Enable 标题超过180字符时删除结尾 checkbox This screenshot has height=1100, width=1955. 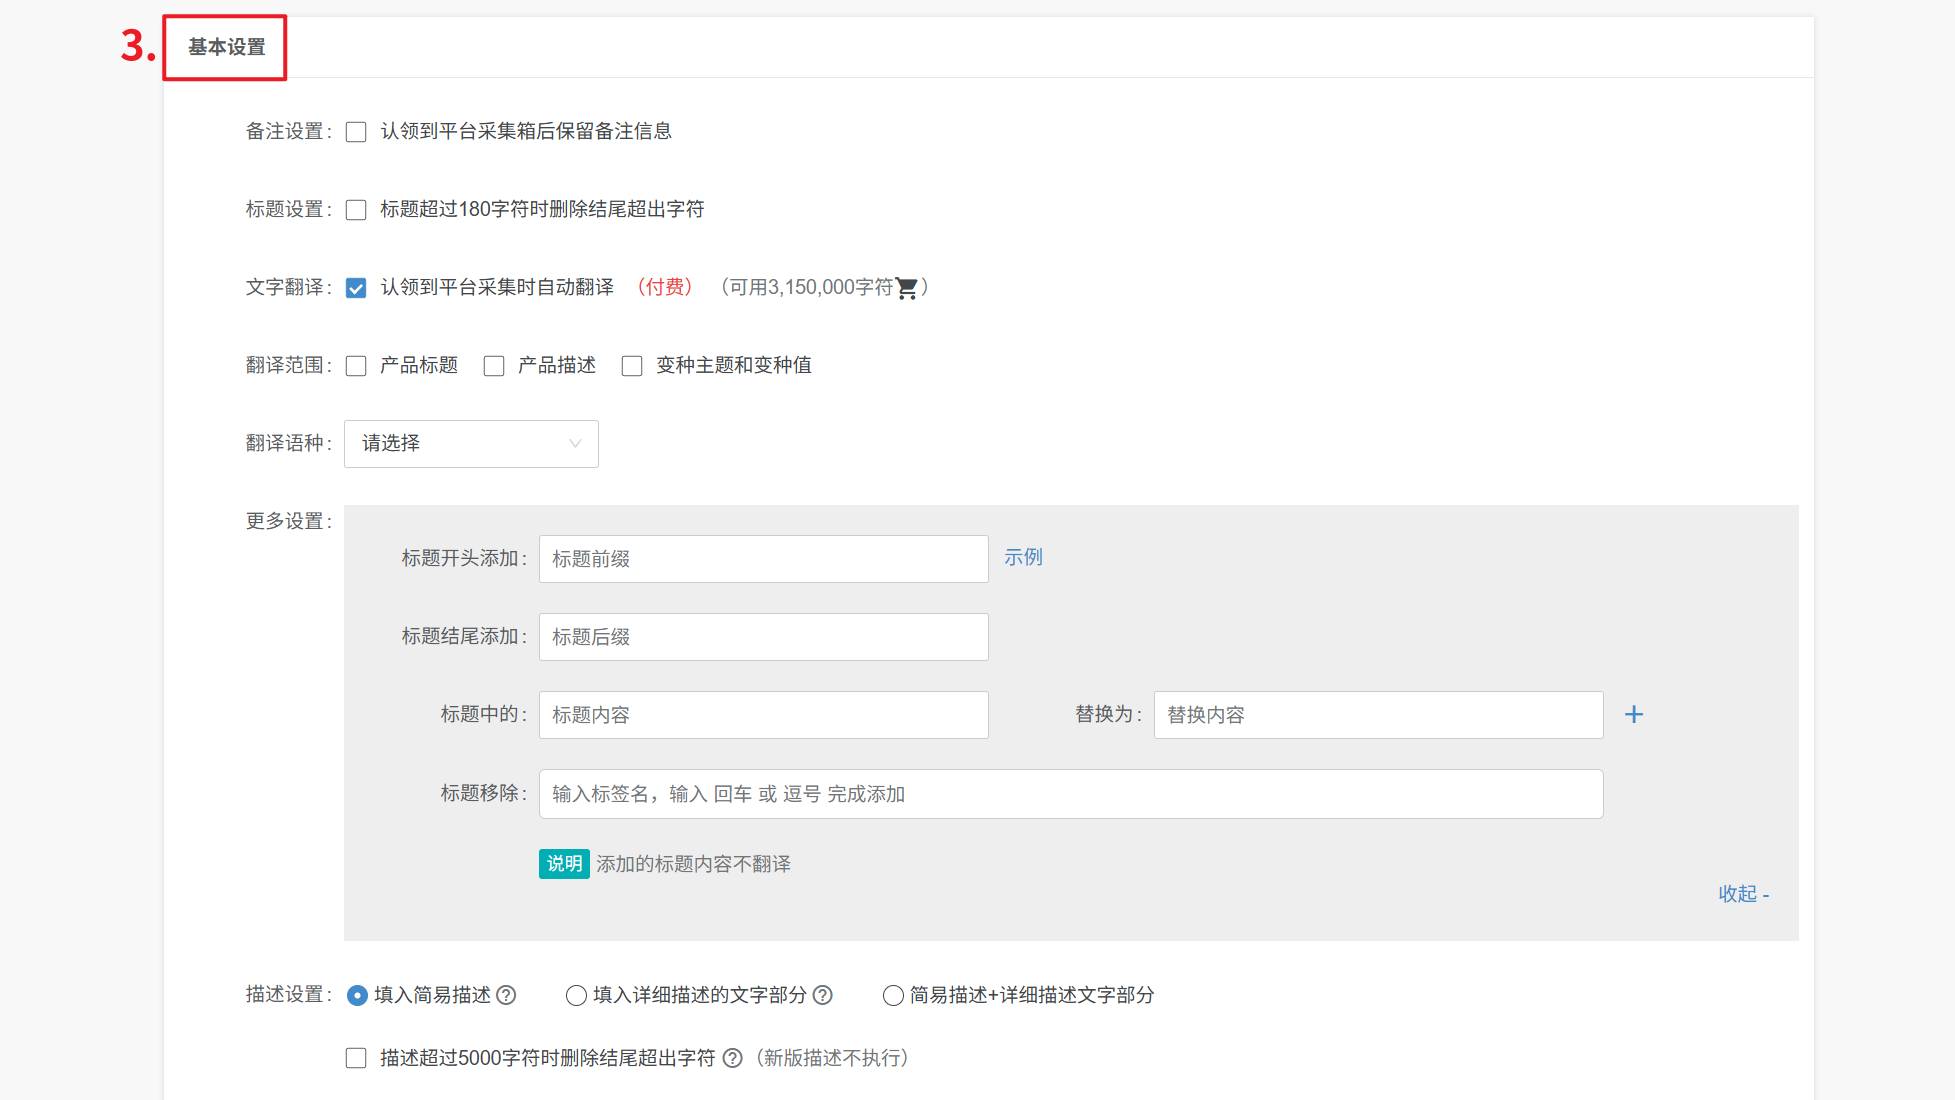[x=356, y=210]
